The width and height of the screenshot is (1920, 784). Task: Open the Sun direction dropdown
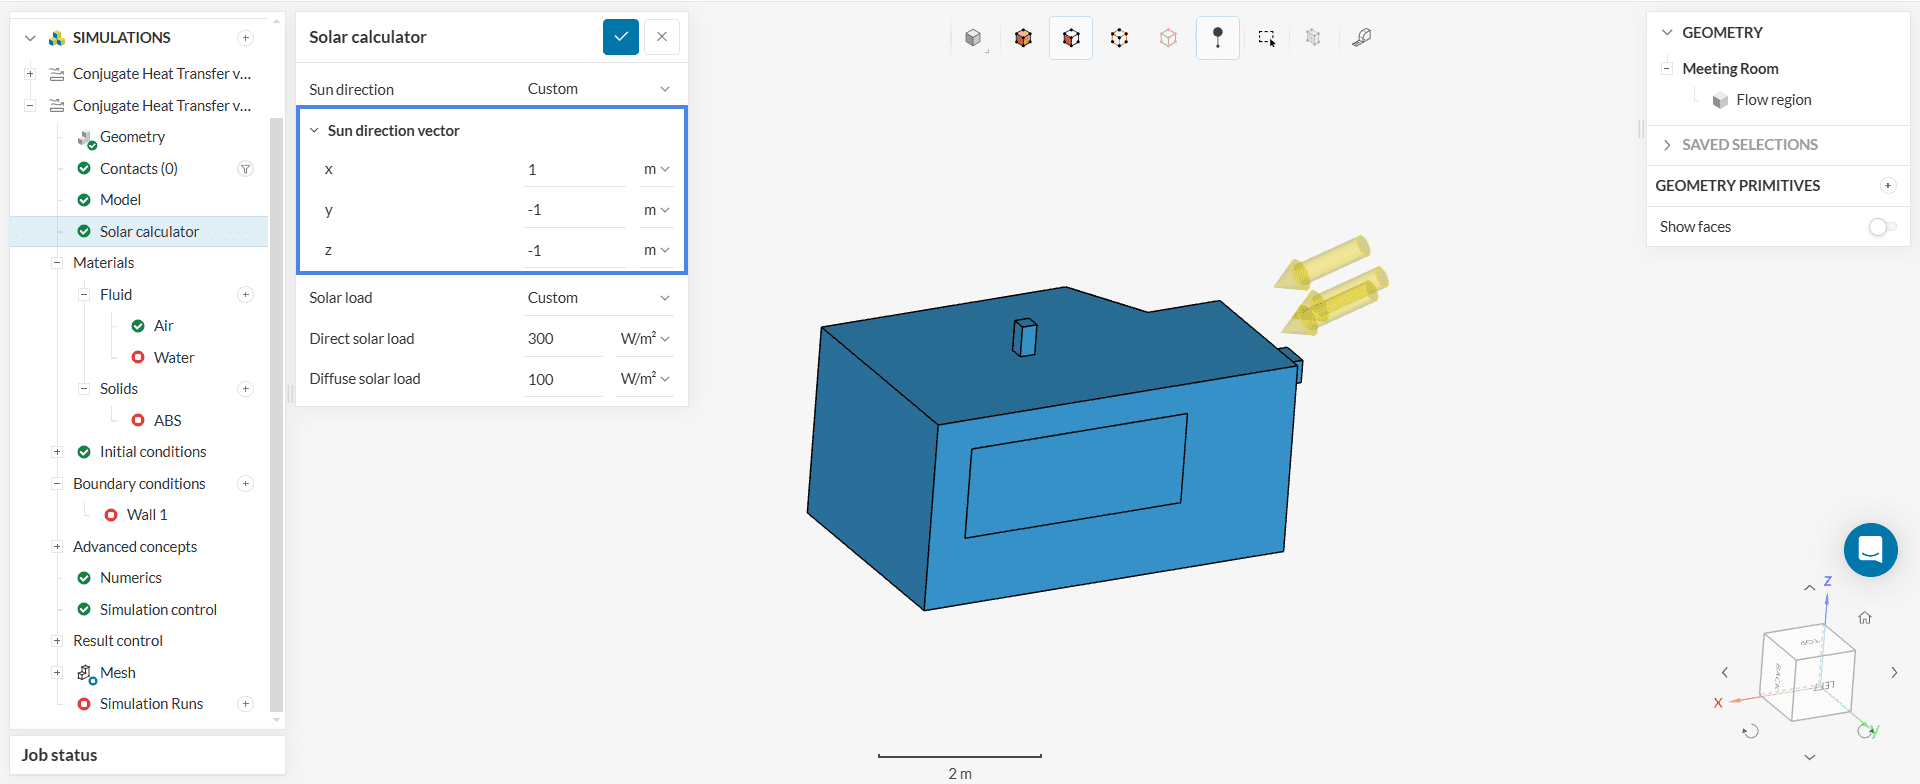(597, 89)
